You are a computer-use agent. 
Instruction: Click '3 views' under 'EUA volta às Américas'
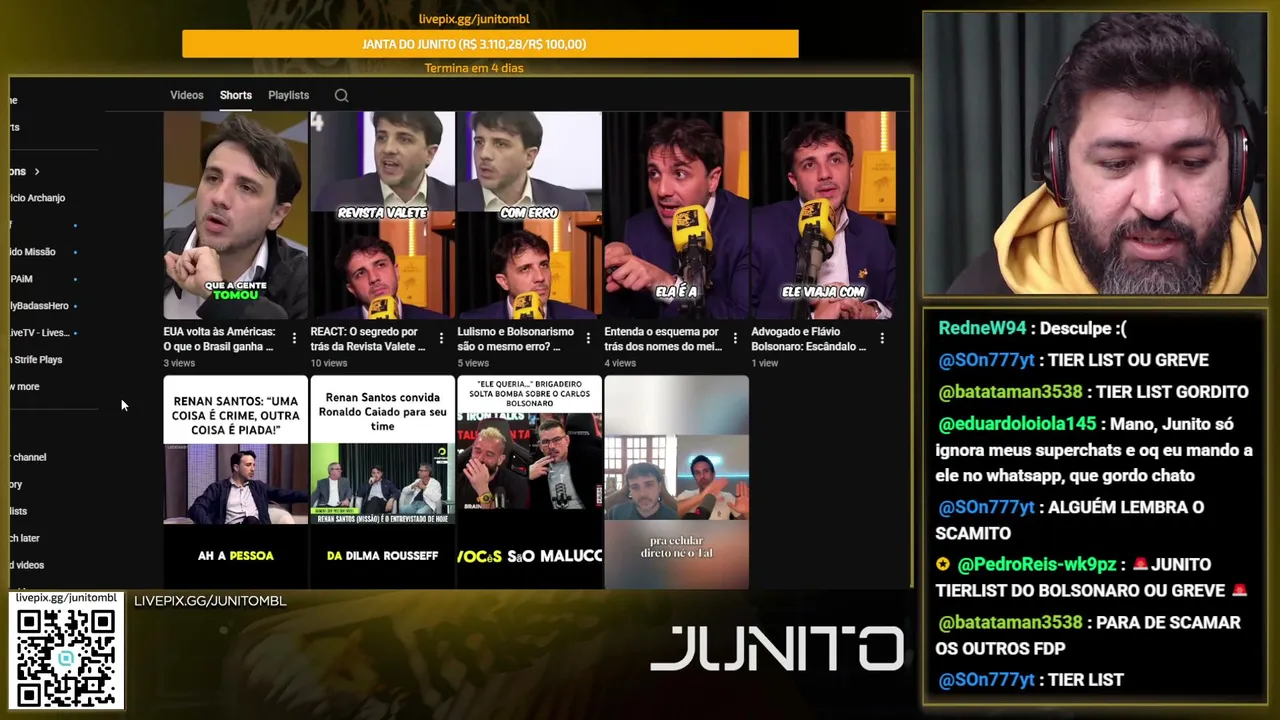pyautogui.click(x=180, y=363)
